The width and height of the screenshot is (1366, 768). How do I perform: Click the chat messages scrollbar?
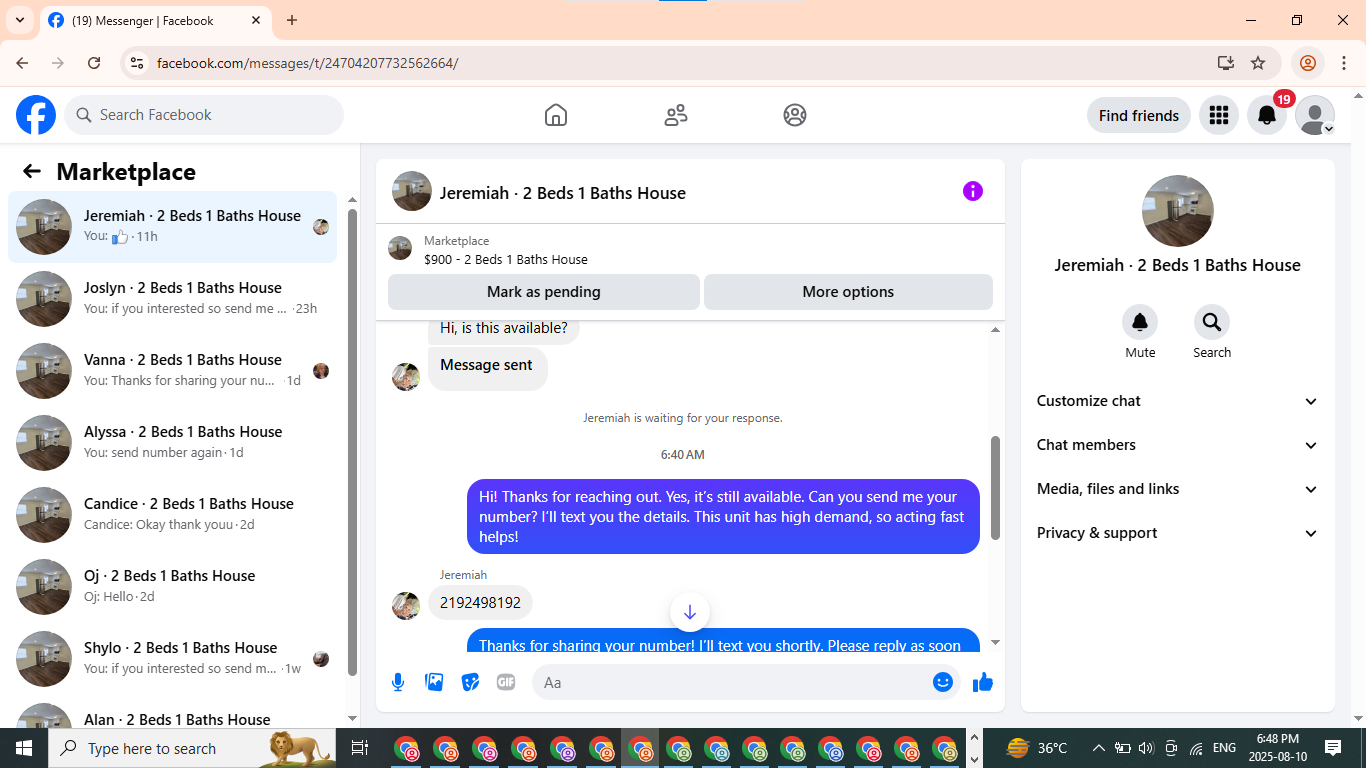(x=995, y=488)
